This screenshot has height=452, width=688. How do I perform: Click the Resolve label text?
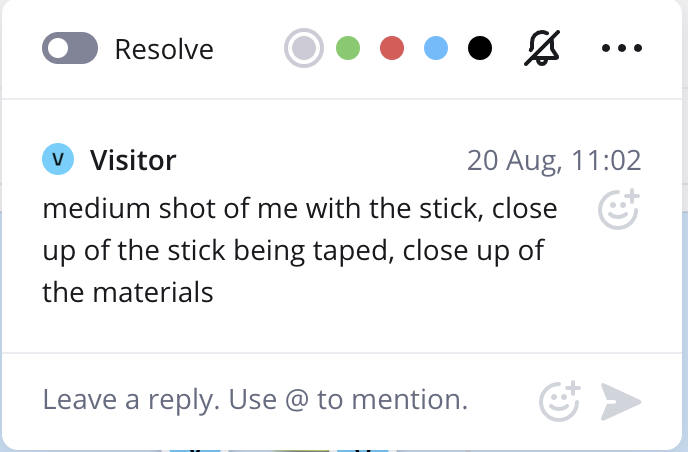(x=164, y=49)
